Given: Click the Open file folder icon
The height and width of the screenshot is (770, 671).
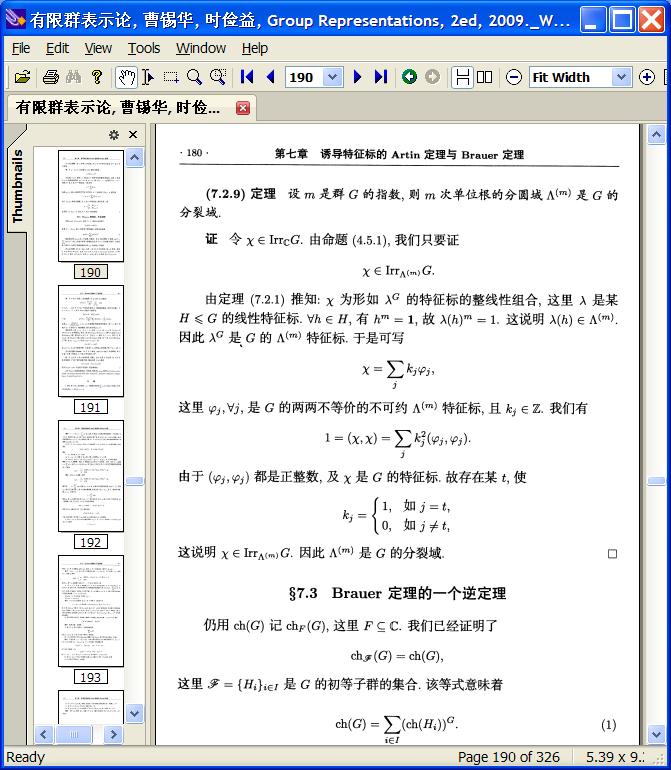Looking at the screenshot, I should point(22,77).
